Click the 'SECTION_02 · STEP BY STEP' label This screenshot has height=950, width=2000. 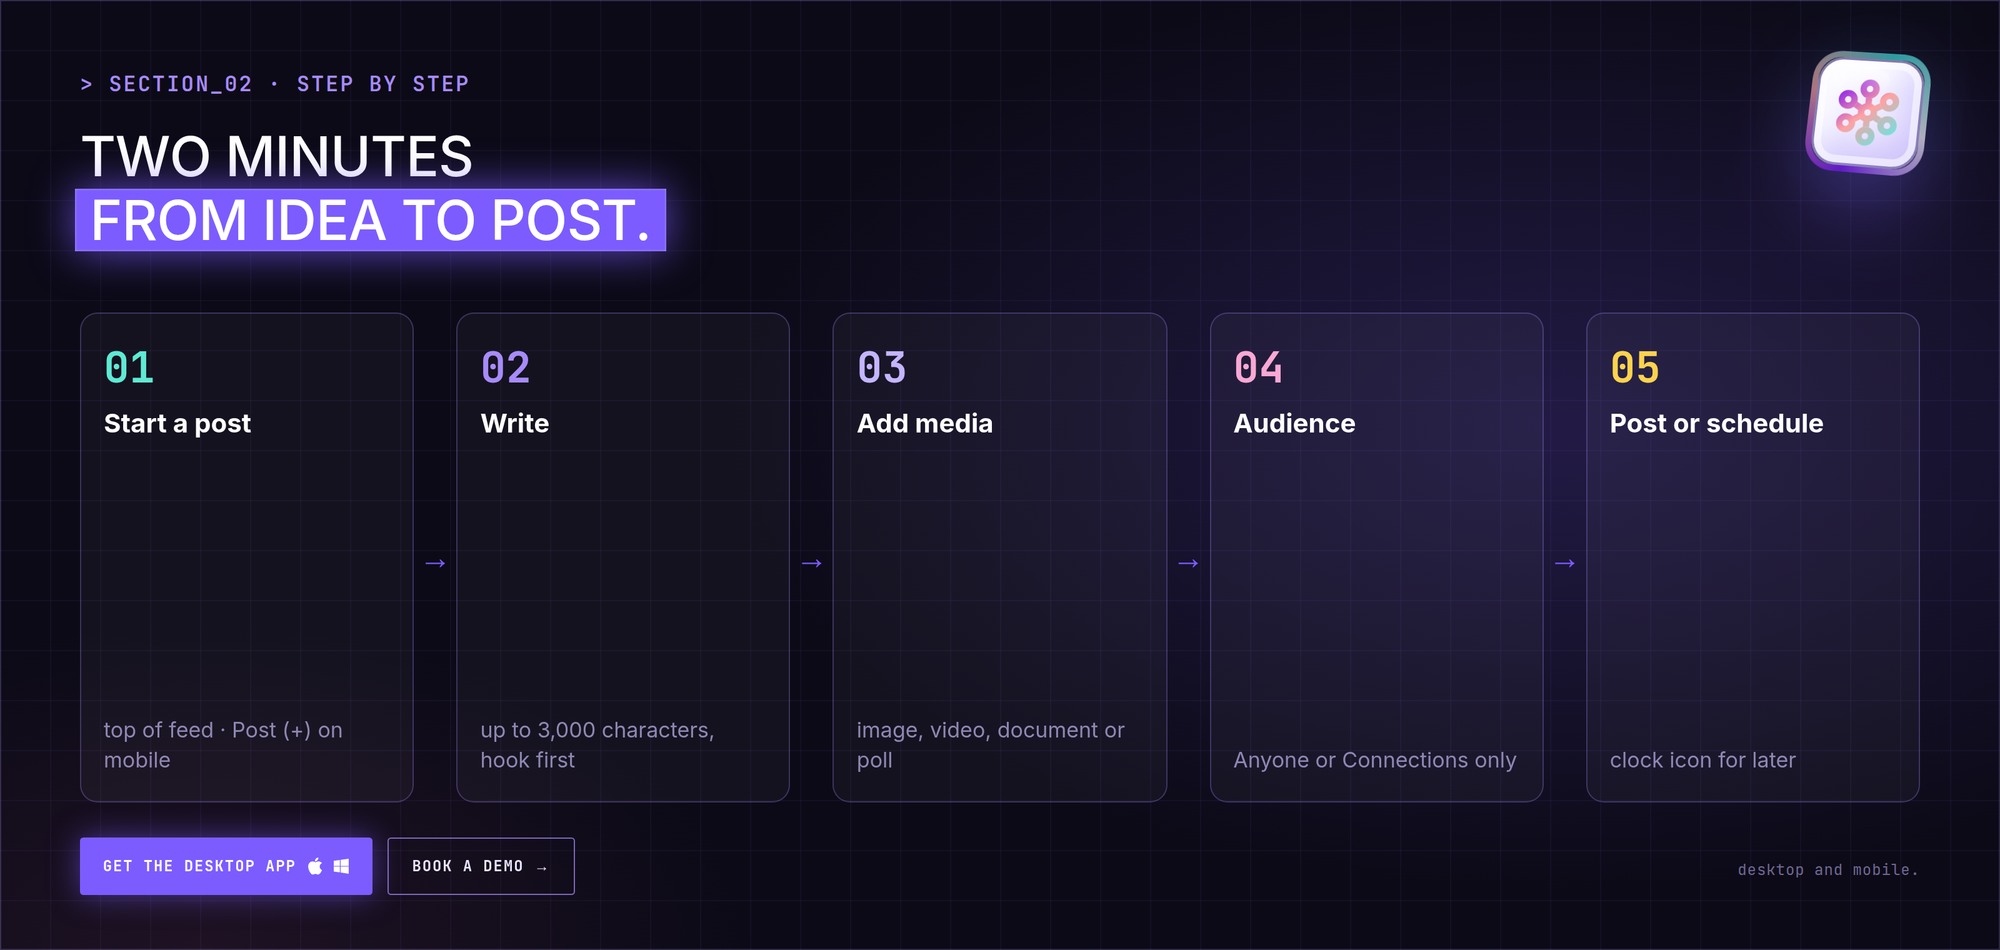[275, 84]
